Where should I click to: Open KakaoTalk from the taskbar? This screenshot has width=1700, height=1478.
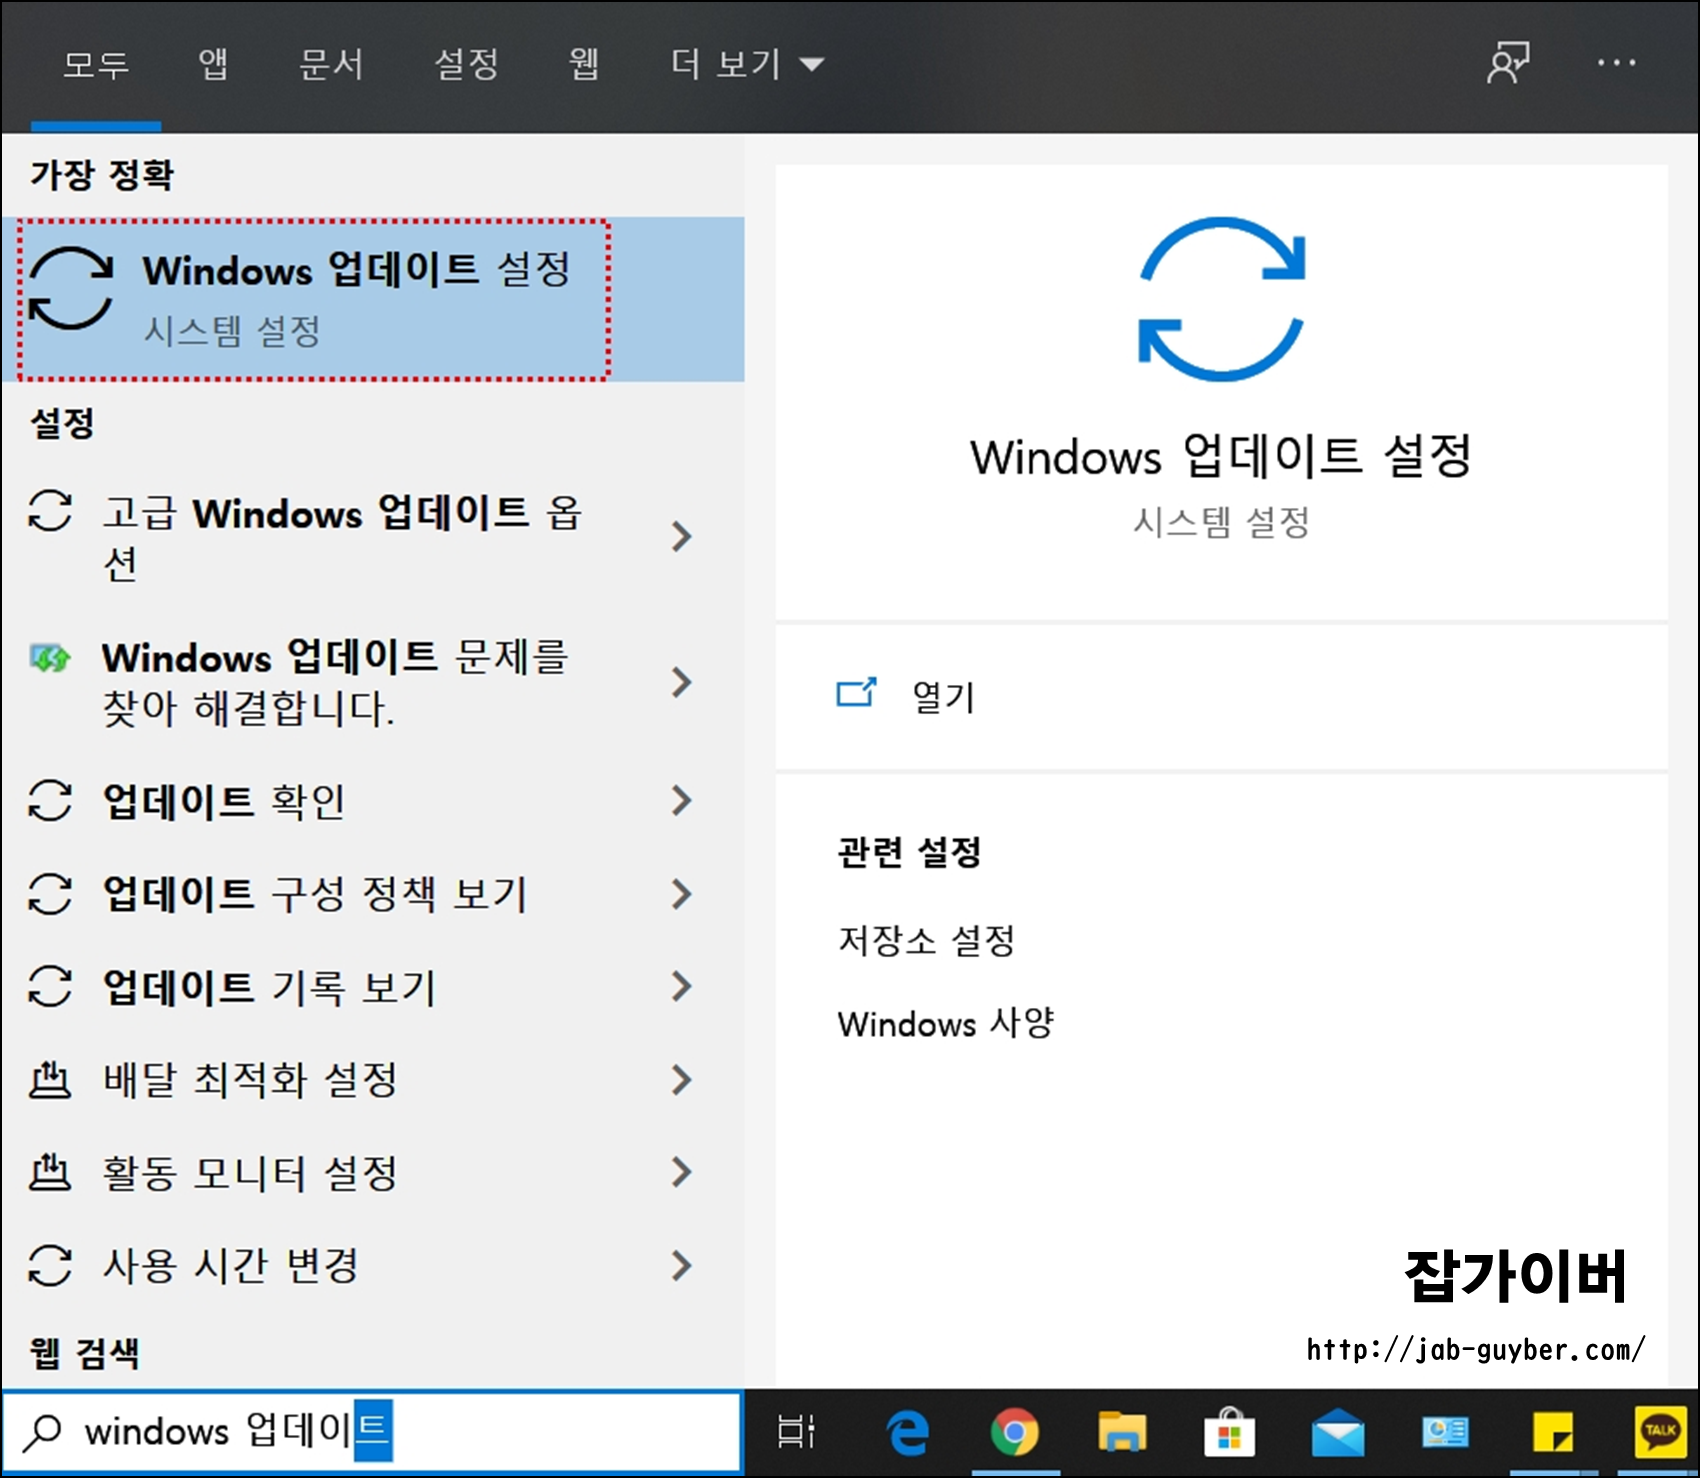coord(1660,1432)
